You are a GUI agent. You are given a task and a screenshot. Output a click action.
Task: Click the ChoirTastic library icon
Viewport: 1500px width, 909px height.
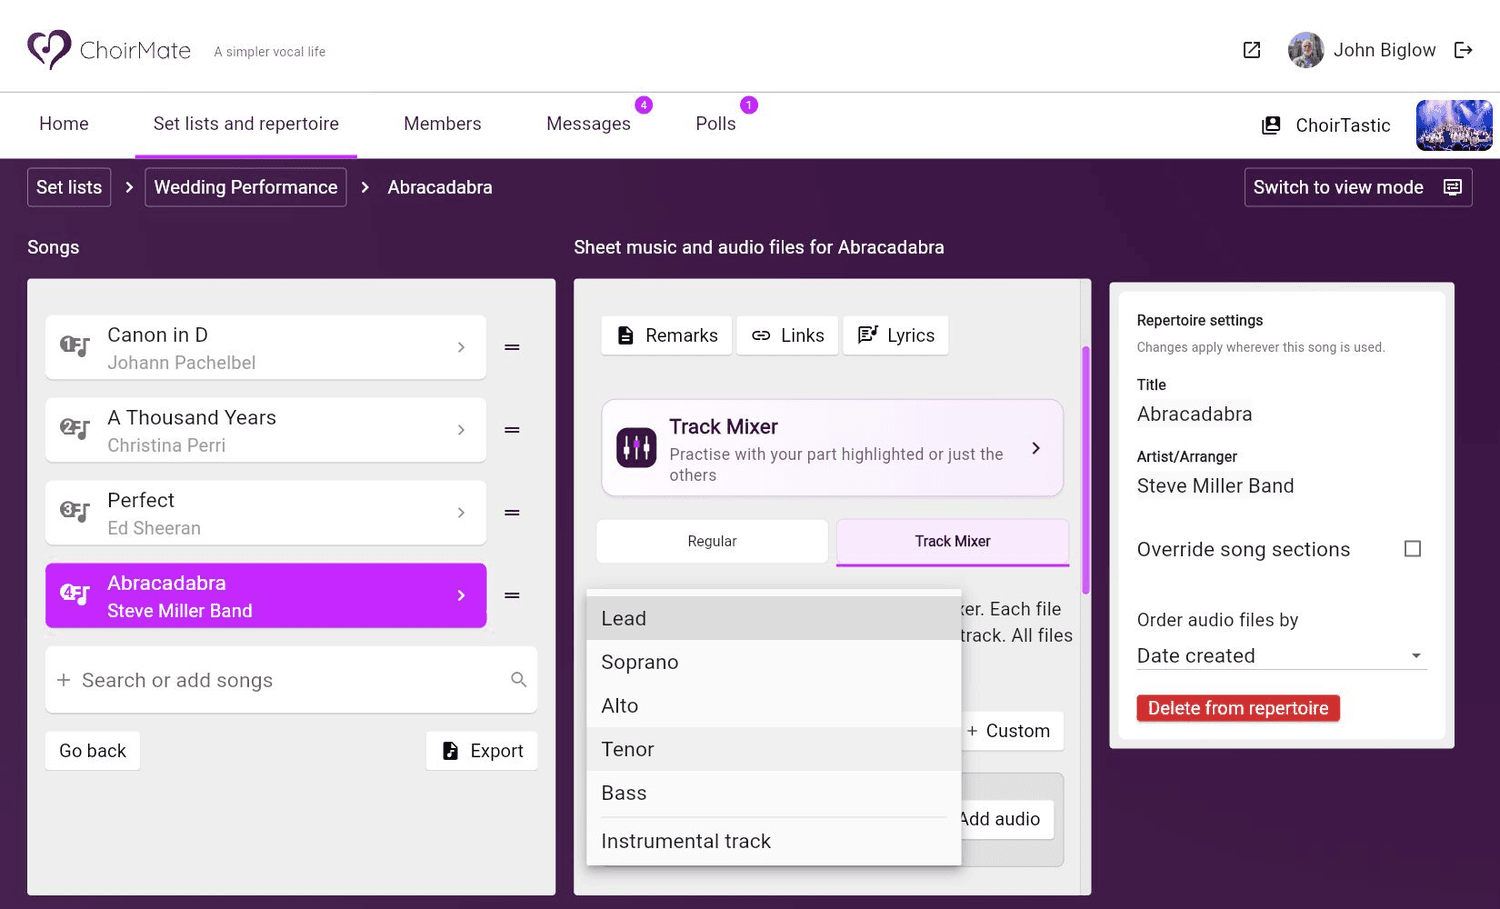click(1271, 125)
